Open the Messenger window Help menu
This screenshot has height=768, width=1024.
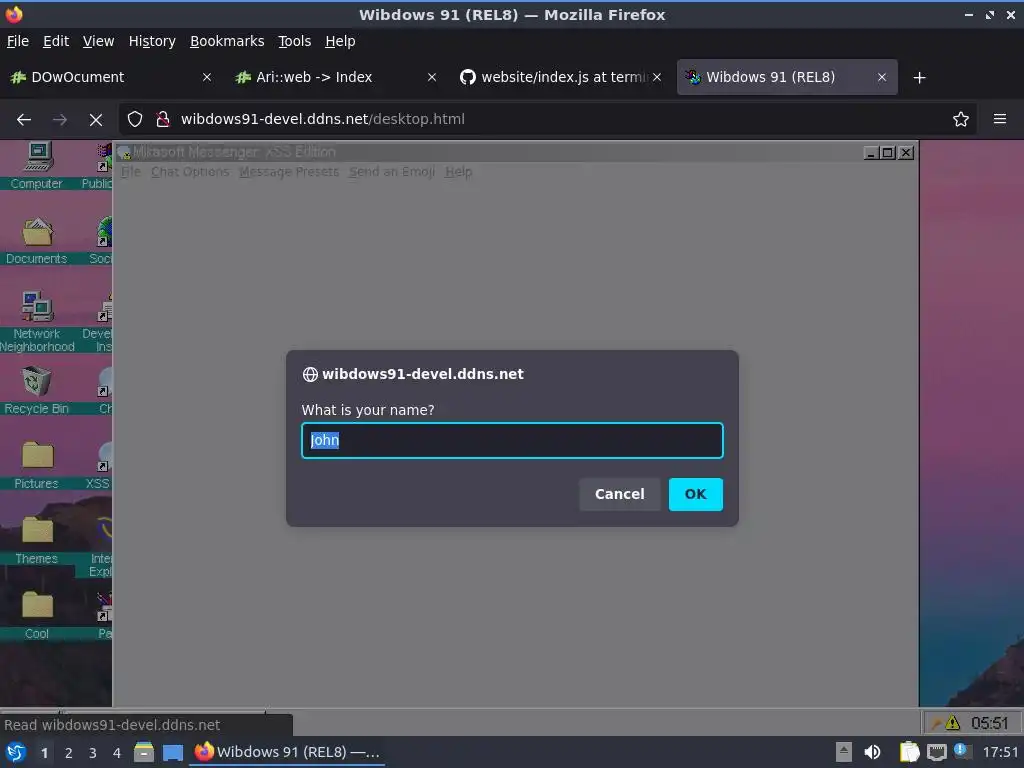458,172
